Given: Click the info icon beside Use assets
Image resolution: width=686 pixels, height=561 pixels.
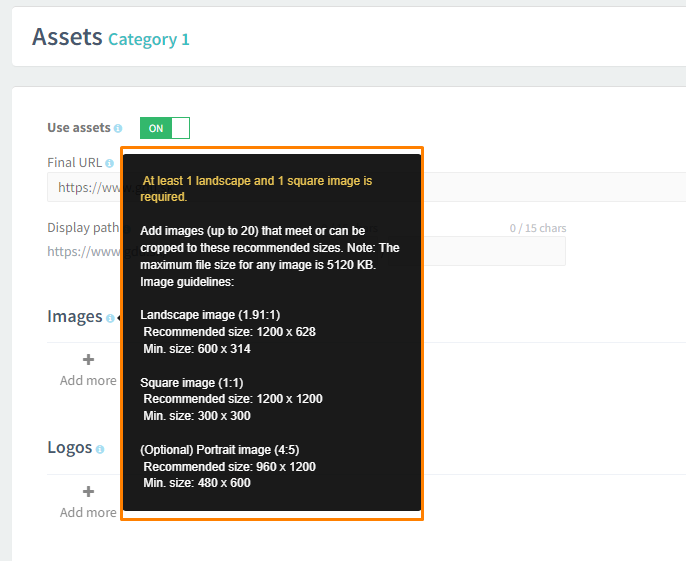Looking at the screenshot, I should (x=118, y=129).
